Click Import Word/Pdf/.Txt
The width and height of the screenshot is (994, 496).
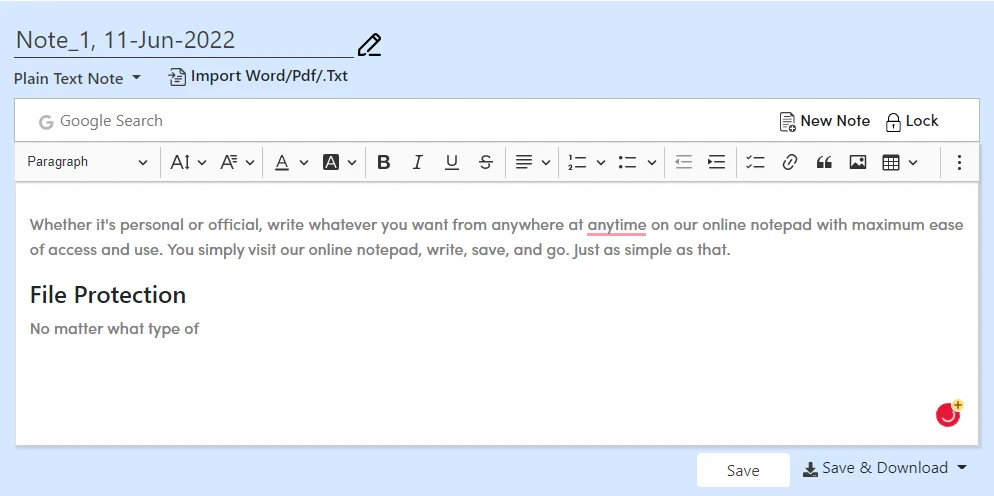258,76
